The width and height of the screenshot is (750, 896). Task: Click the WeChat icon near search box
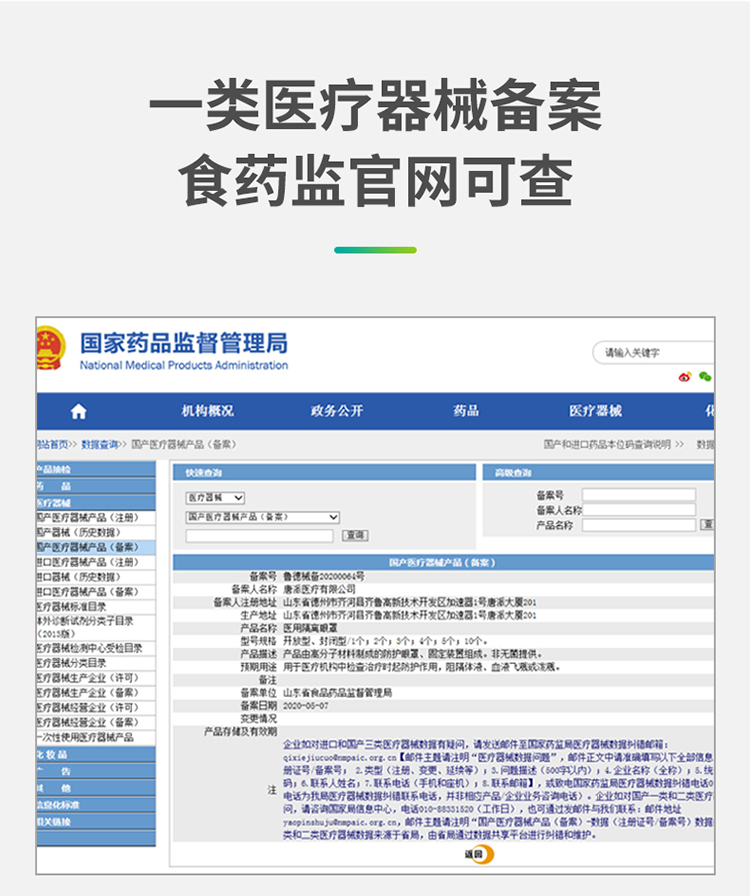click(x=705, y=377)
